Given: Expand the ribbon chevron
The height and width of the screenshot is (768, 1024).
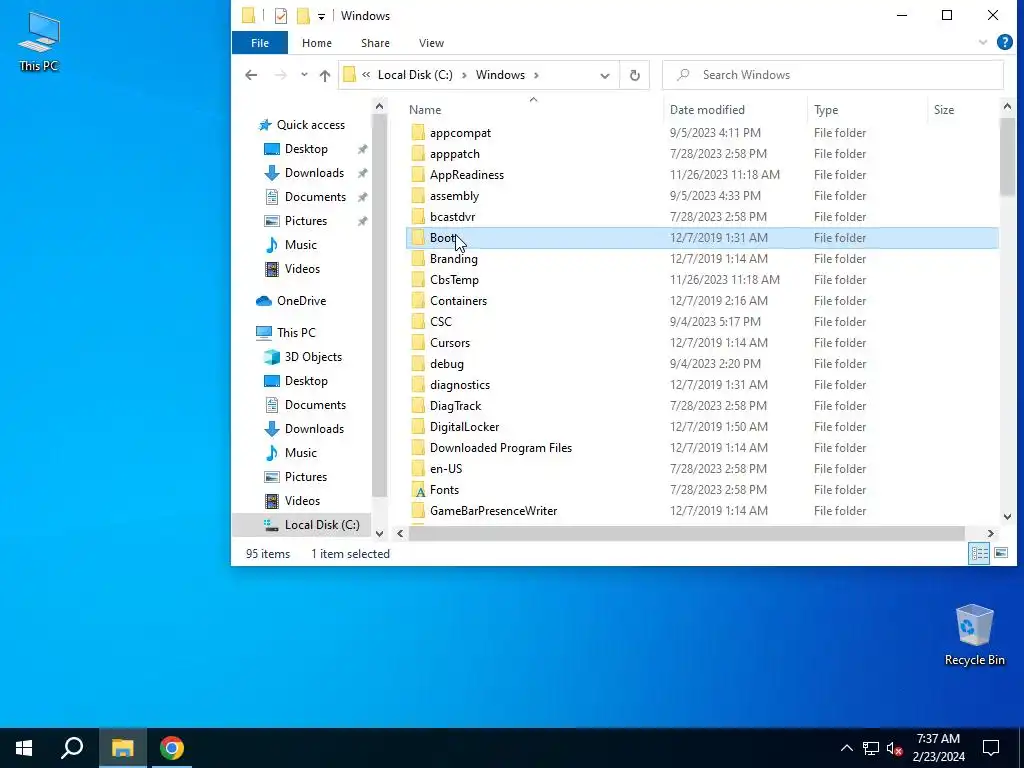Looking at the screenshot, I should point(982,42).
